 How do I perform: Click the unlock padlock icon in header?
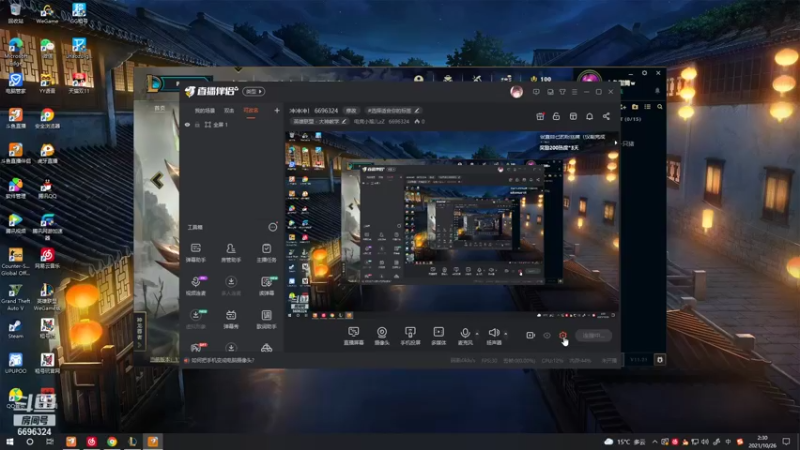[x=556, y=116]
